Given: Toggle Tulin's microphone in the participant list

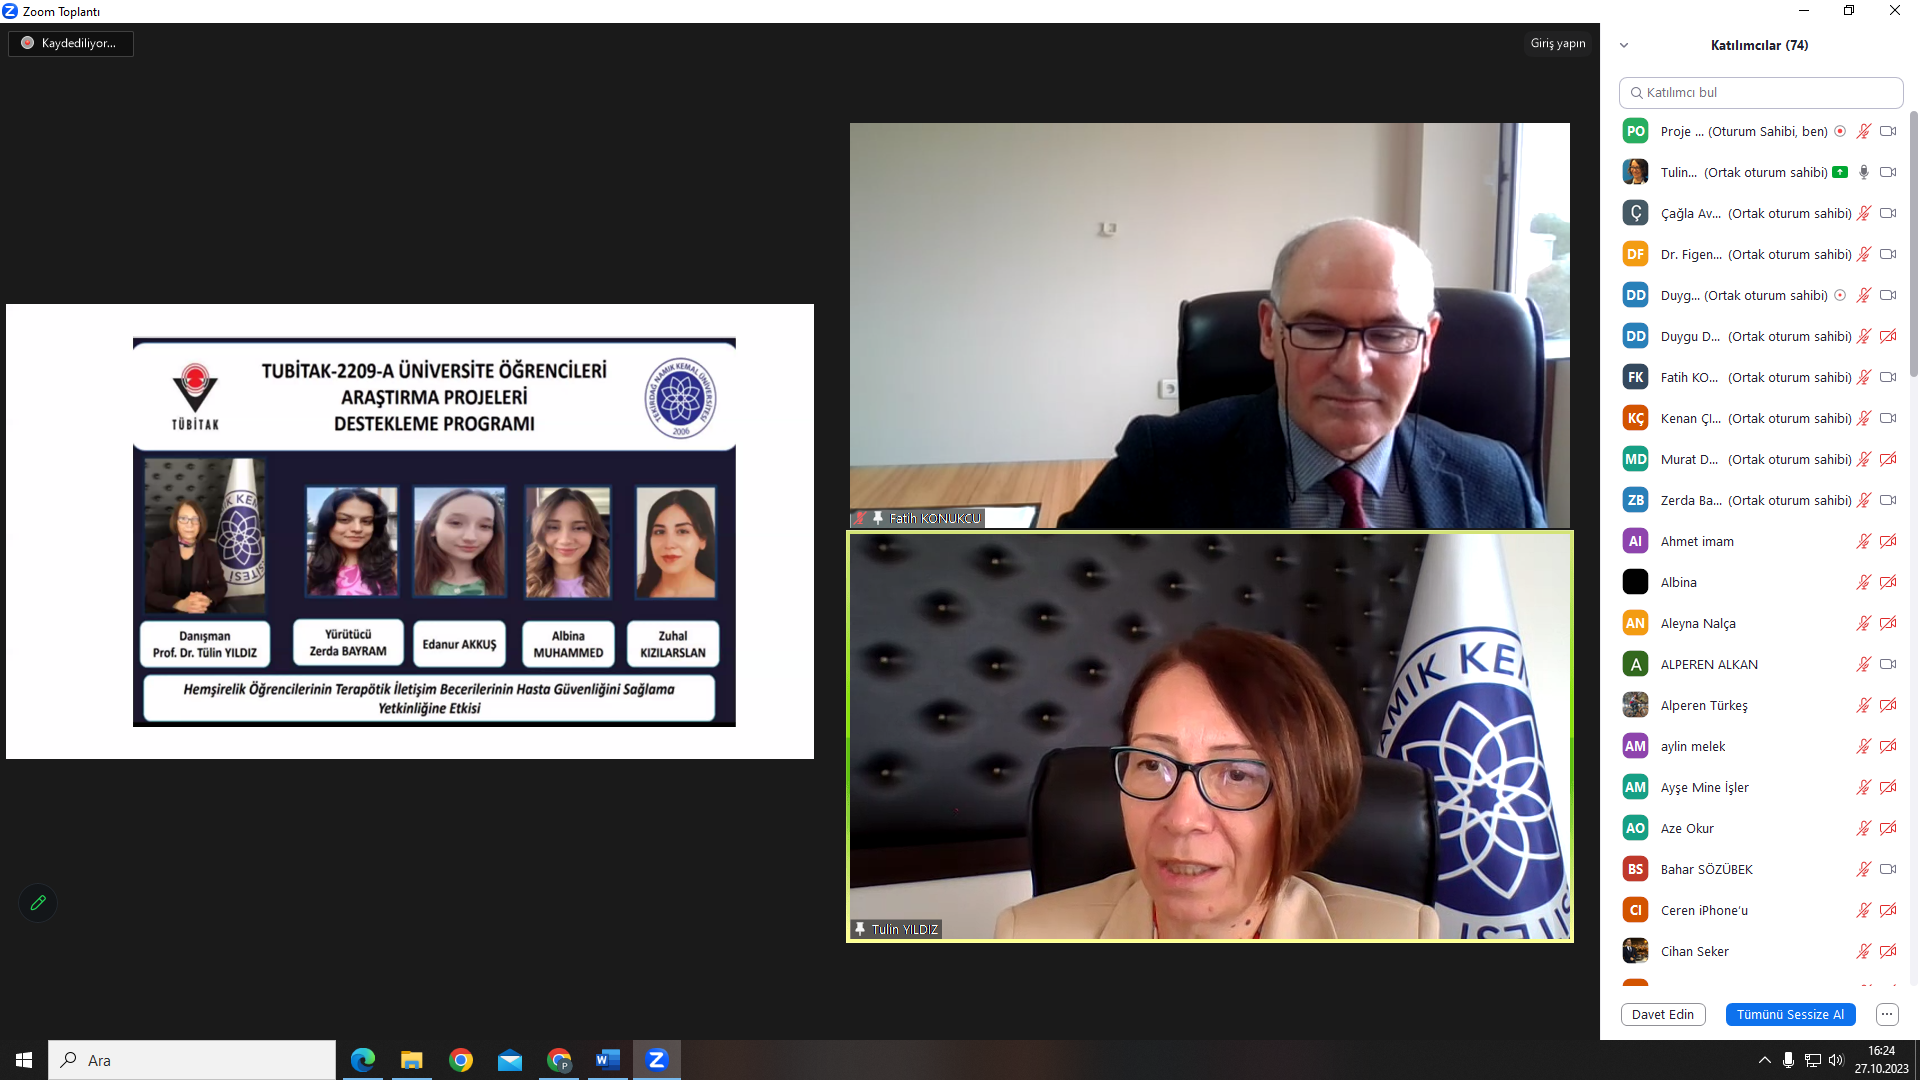Looking at the screenshot, I should click(1863, 172).
